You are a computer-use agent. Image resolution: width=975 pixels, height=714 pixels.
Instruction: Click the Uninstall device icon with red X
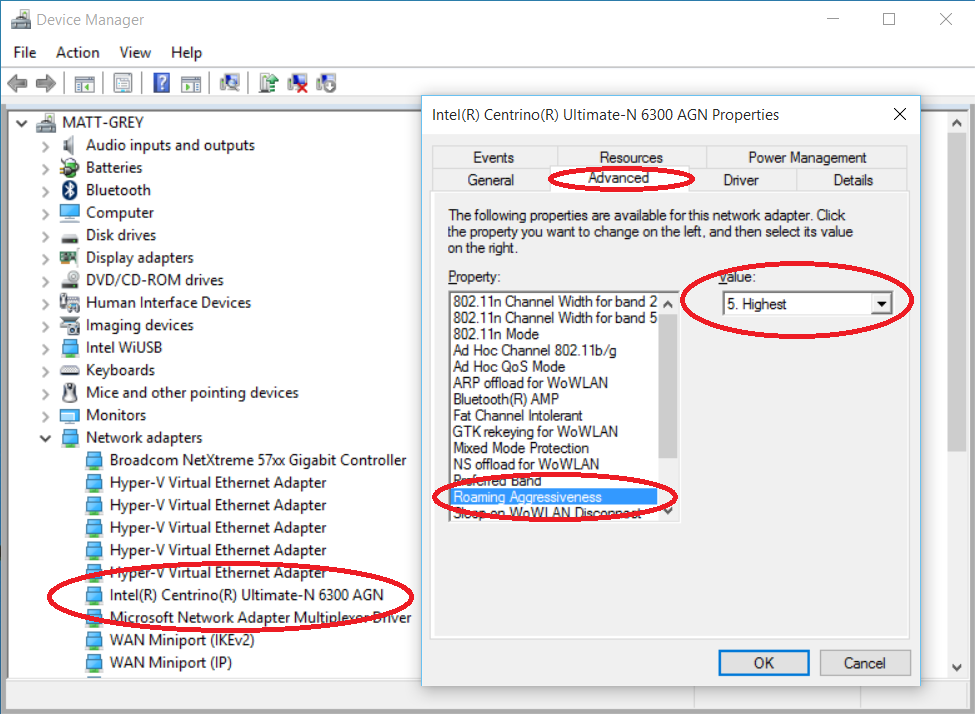tap(297, 83)
